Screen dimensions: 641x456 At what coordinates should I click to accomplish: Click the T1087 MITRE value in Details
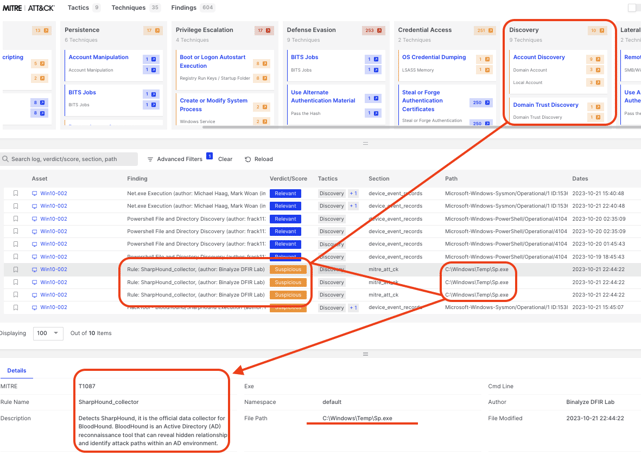coord(87,386)
